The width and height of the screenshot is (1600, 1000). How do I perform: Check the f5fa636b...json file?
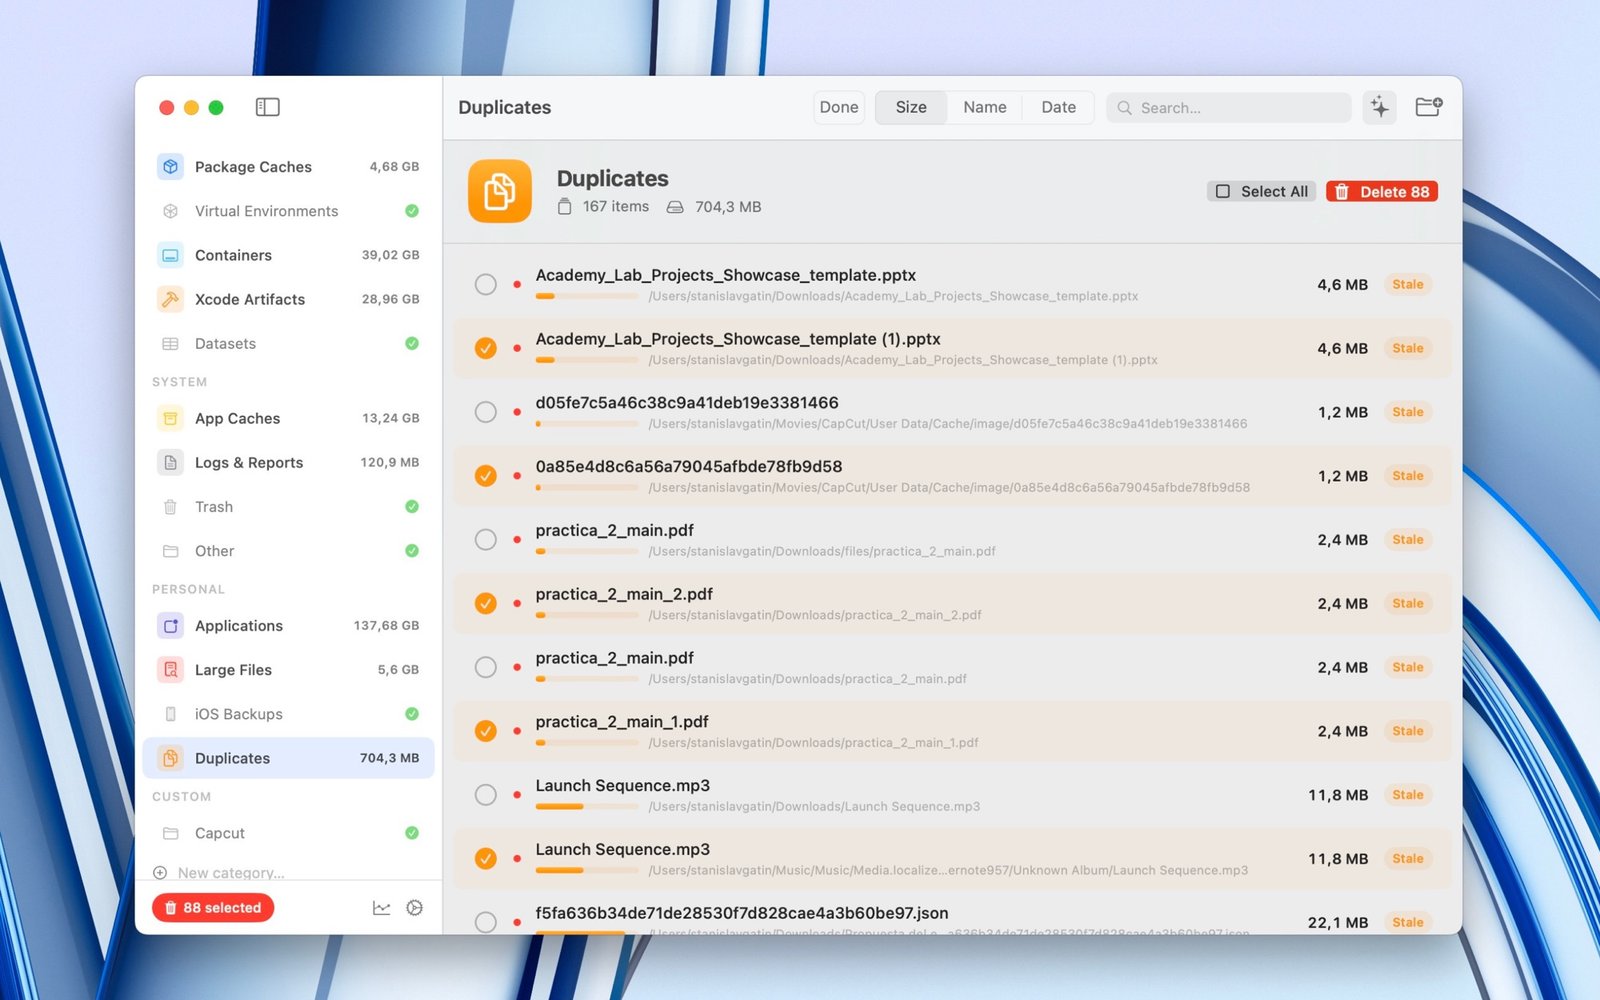[x=486, y=922]
